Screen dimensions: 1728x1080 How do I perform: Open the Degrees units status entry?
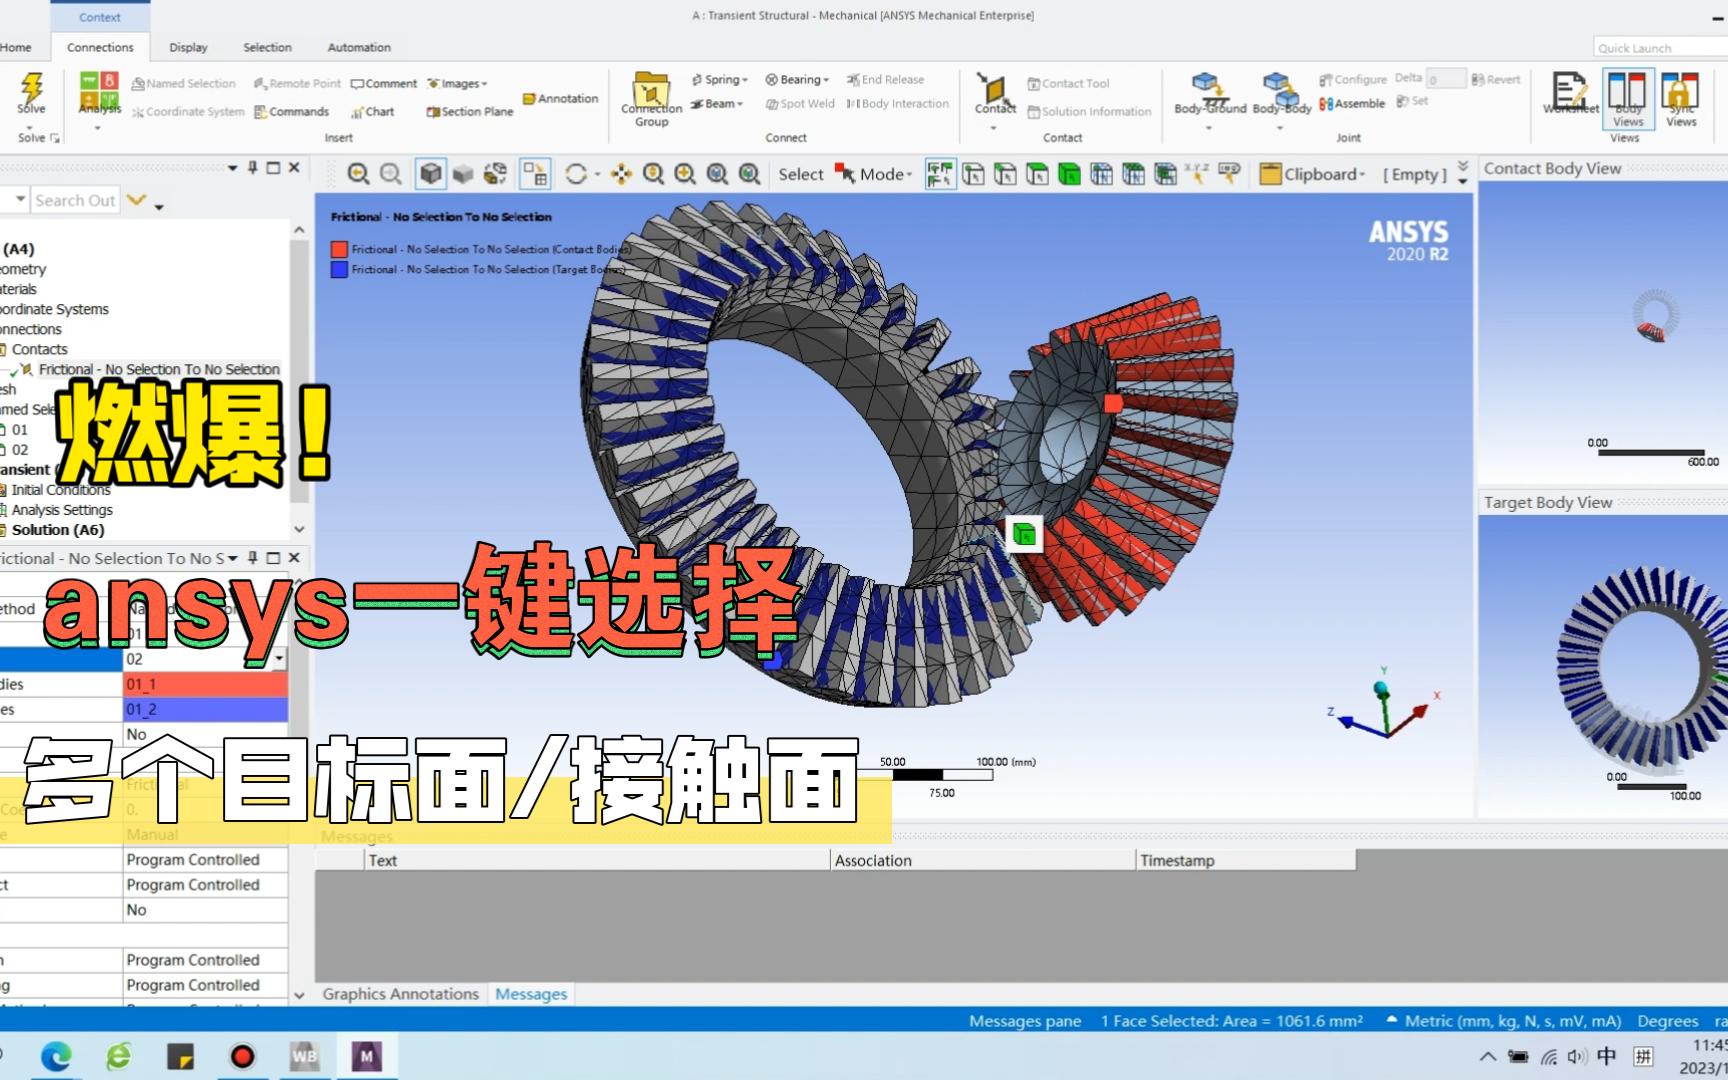point(1667,1021)
